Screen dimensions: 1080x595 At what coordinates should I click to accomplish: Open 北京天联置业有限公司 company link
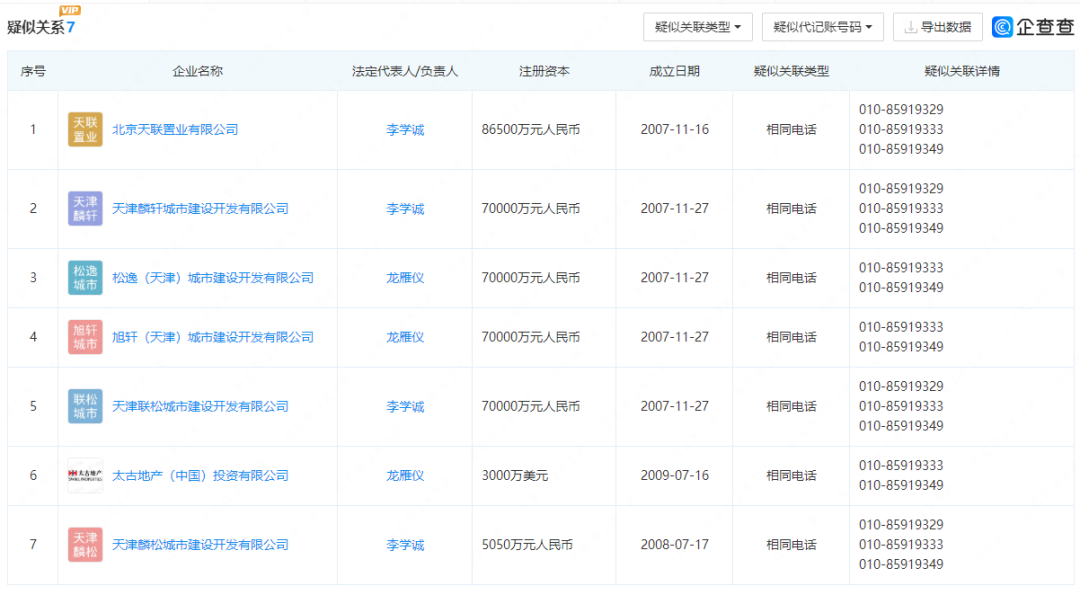click(x=175, y=130)
